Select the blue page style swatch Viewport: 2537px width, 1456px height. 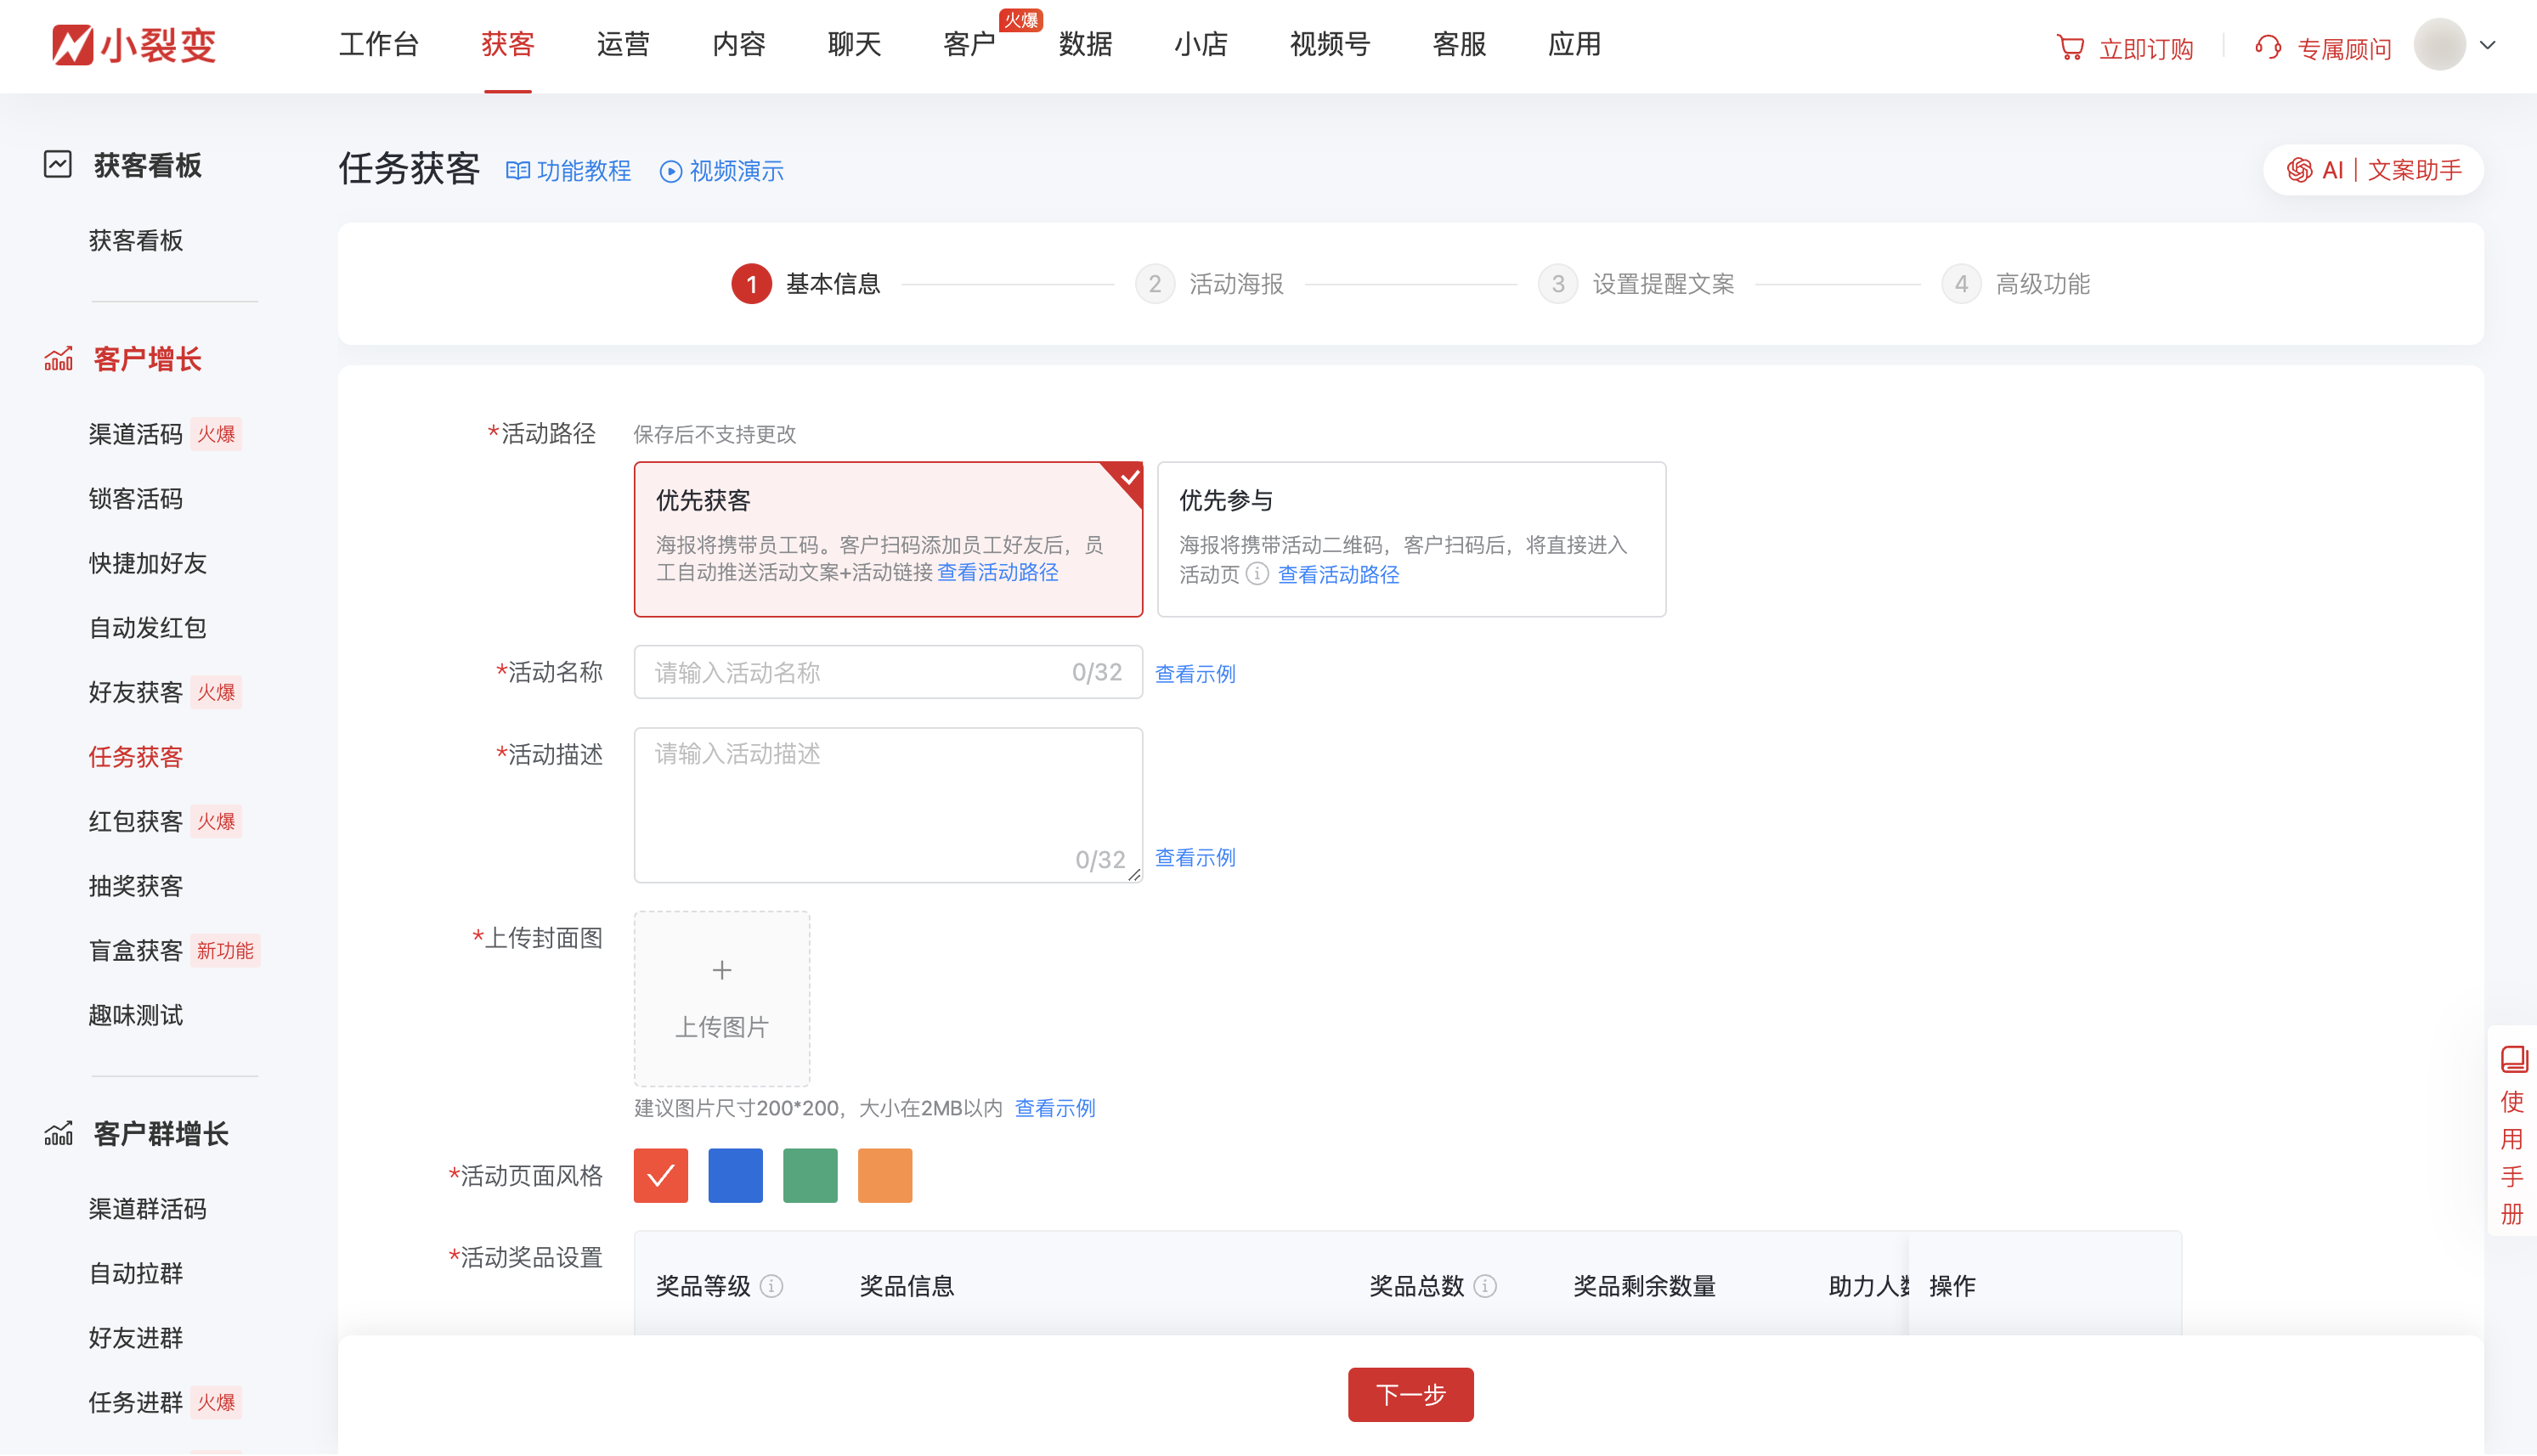[x=735, y=1175]
